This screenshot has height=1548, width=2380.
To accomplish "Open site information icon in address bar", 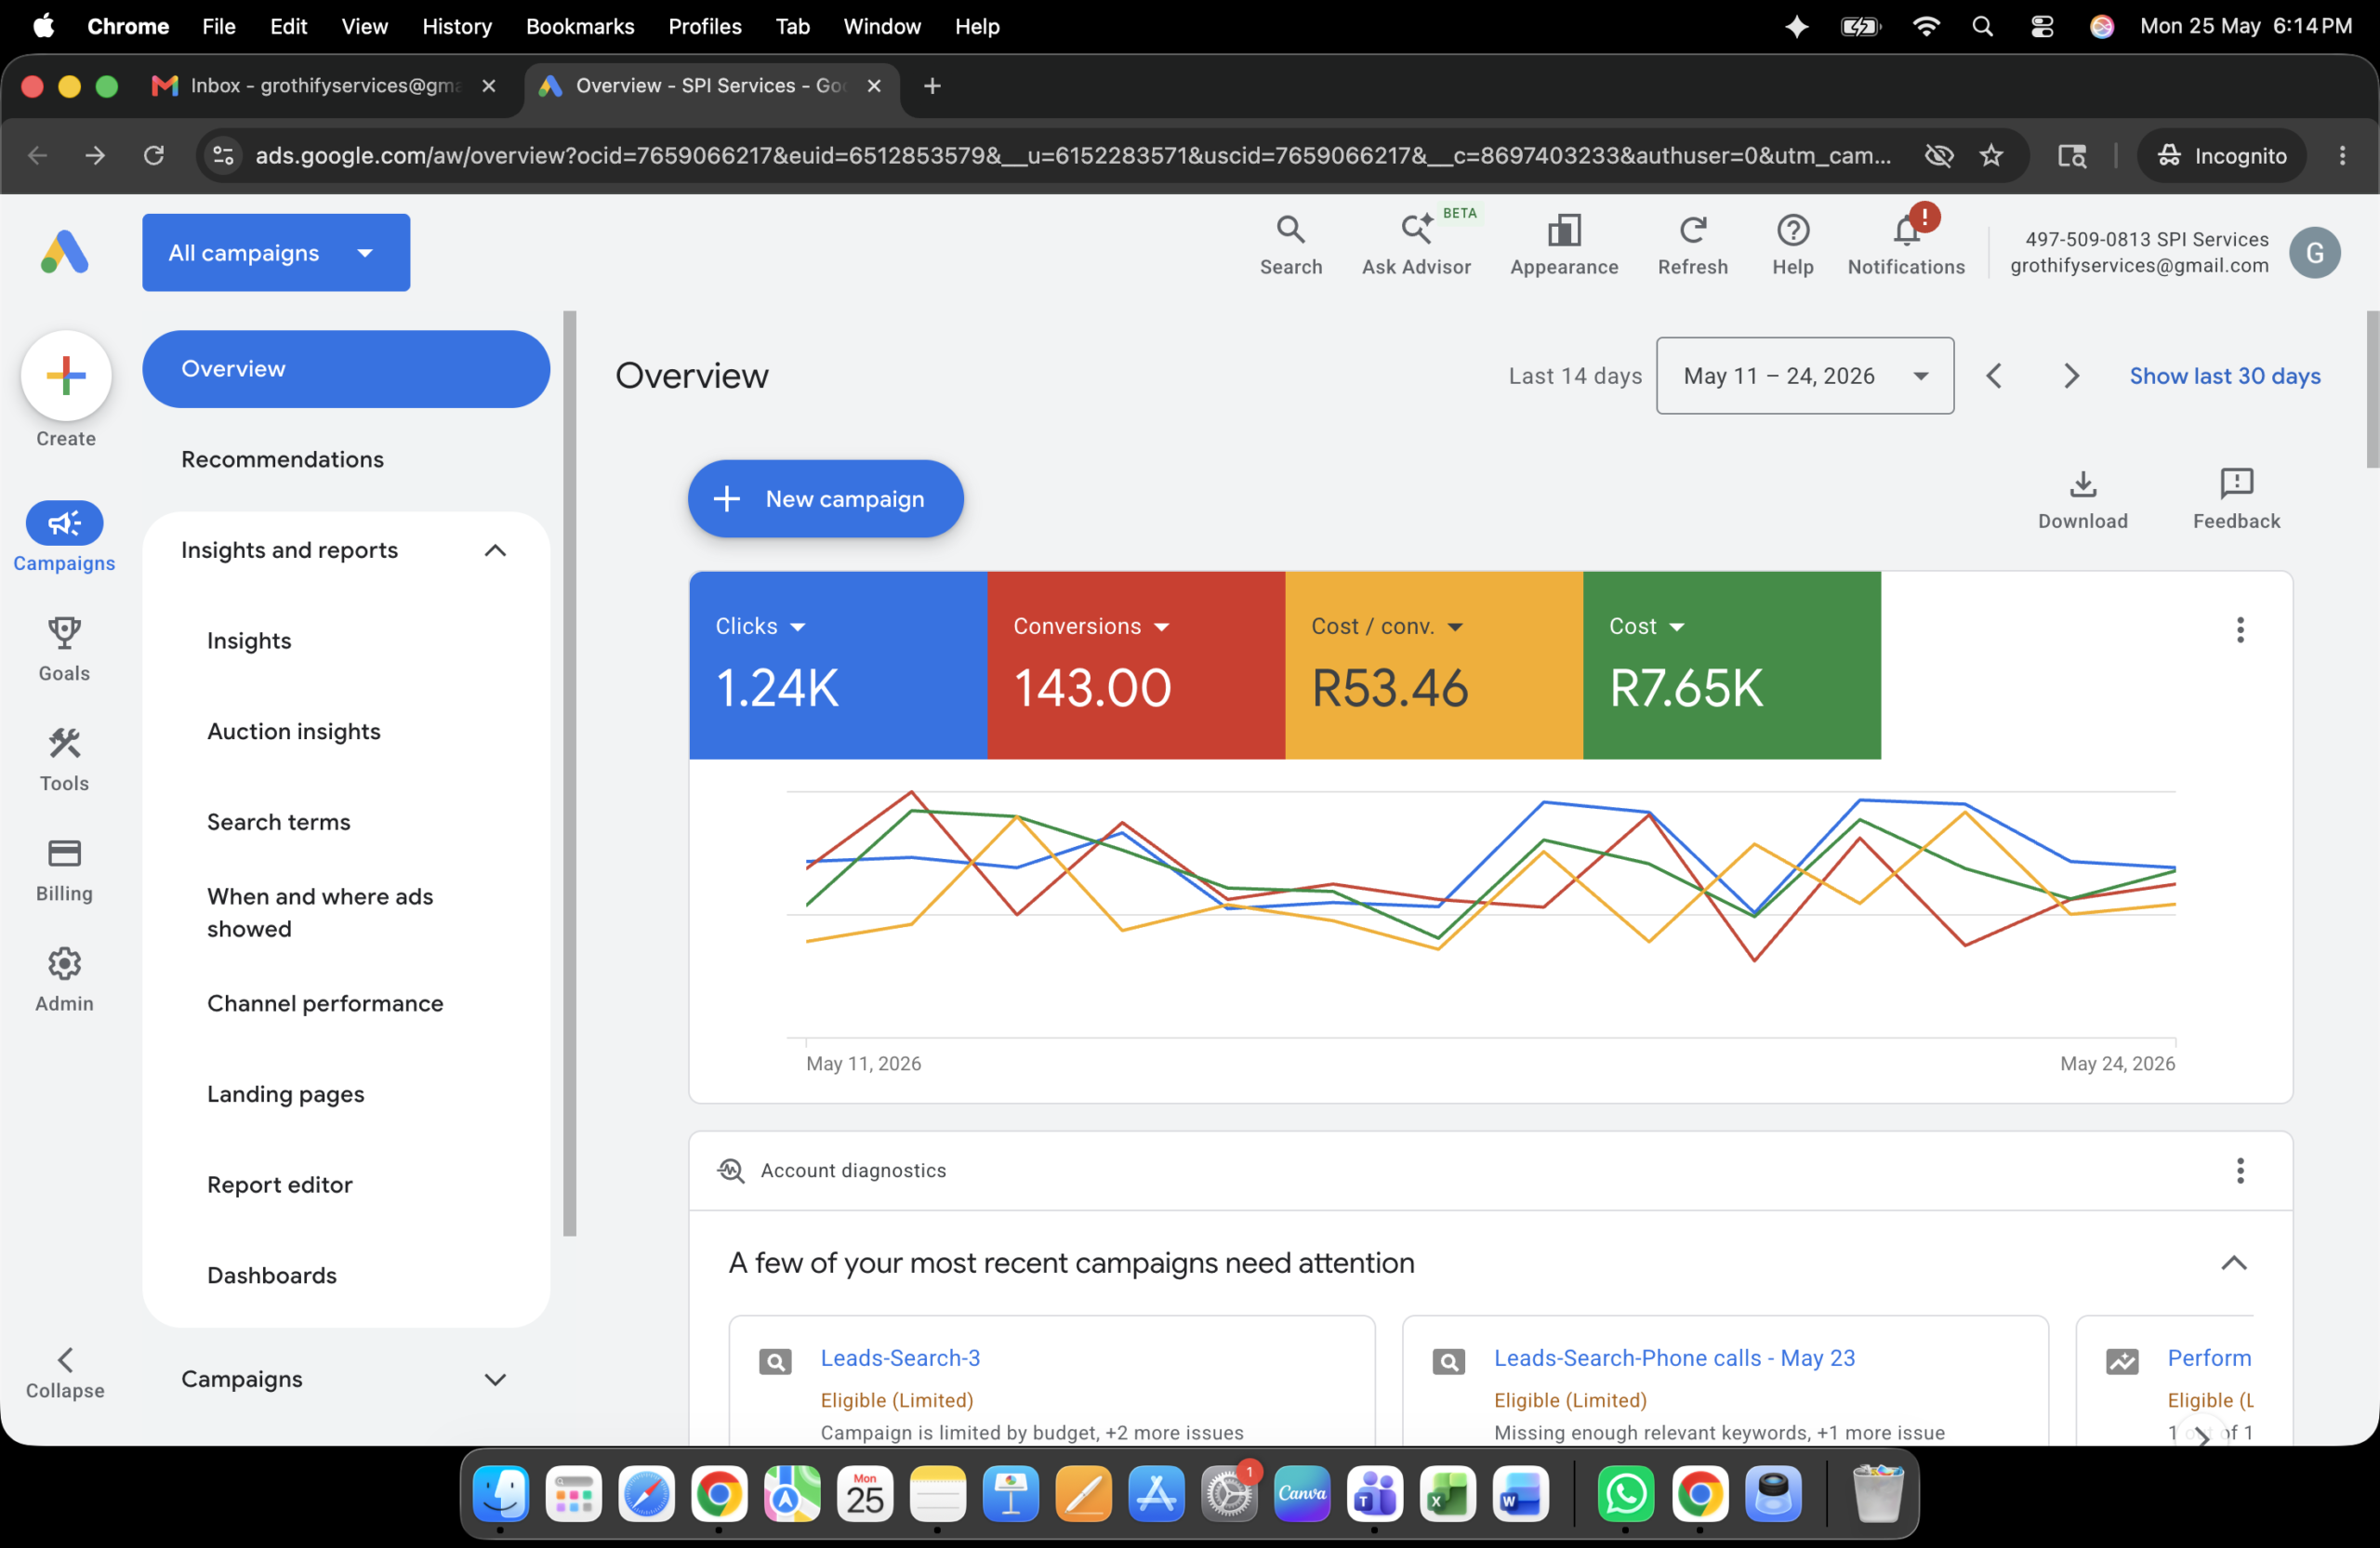I will click(x=224, y=155).
